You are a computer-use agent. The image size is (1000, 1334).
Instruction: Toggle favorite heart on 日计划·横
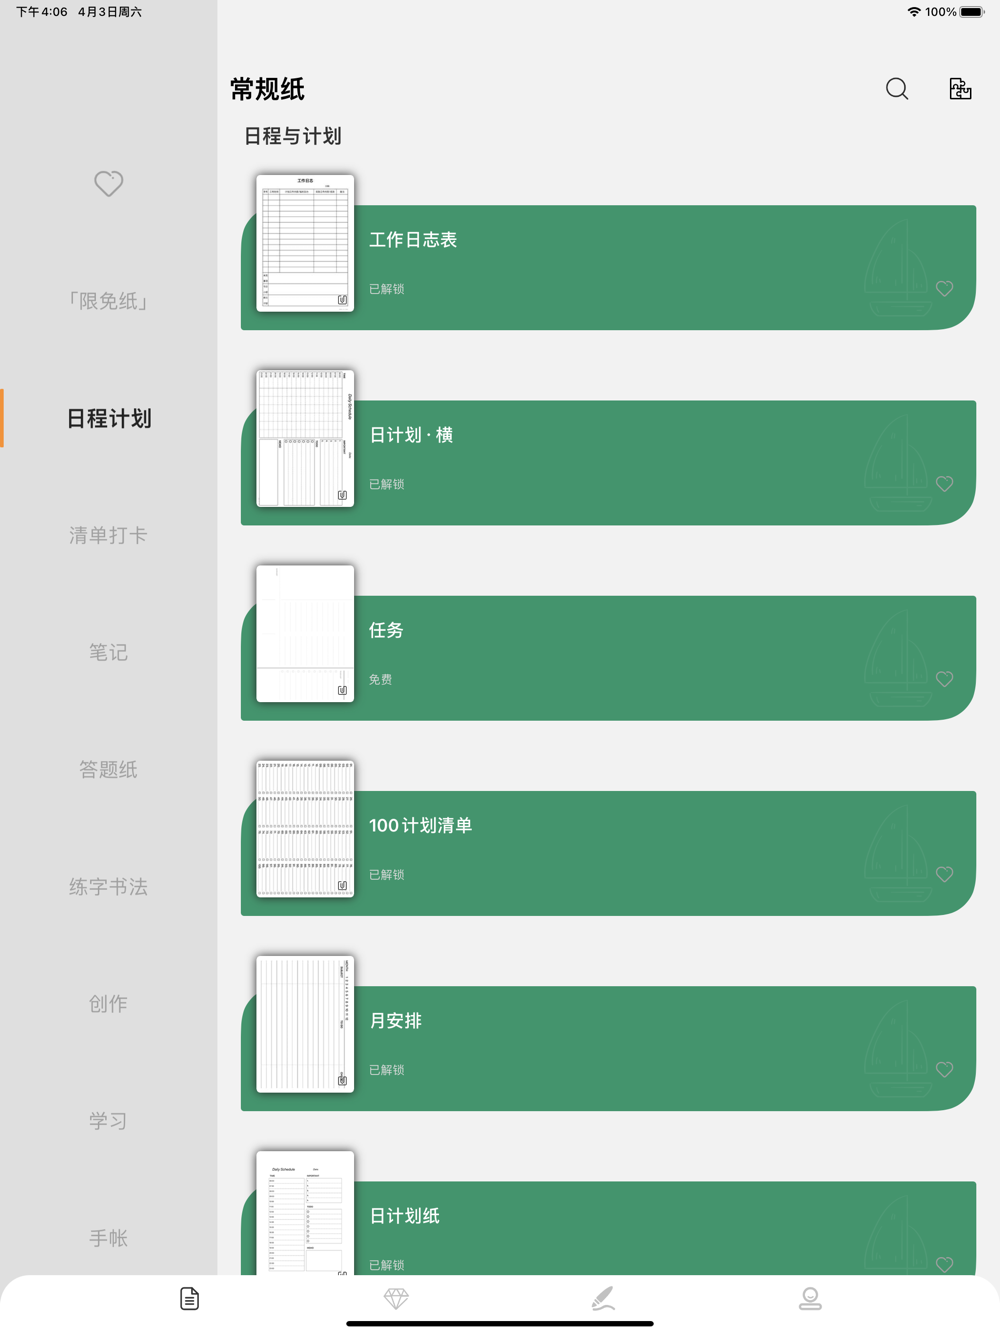944,484
